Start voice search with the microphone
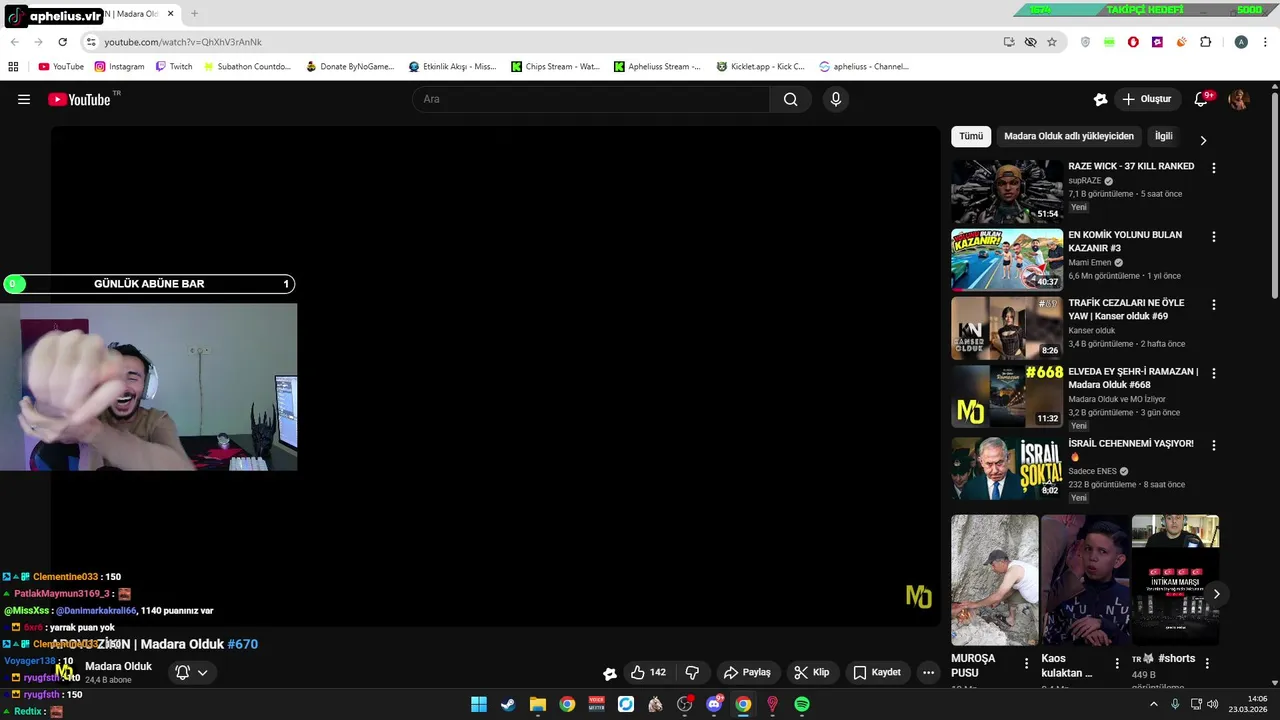The image size is (1280, 720). pyautogui.click(x=836, y=99)
